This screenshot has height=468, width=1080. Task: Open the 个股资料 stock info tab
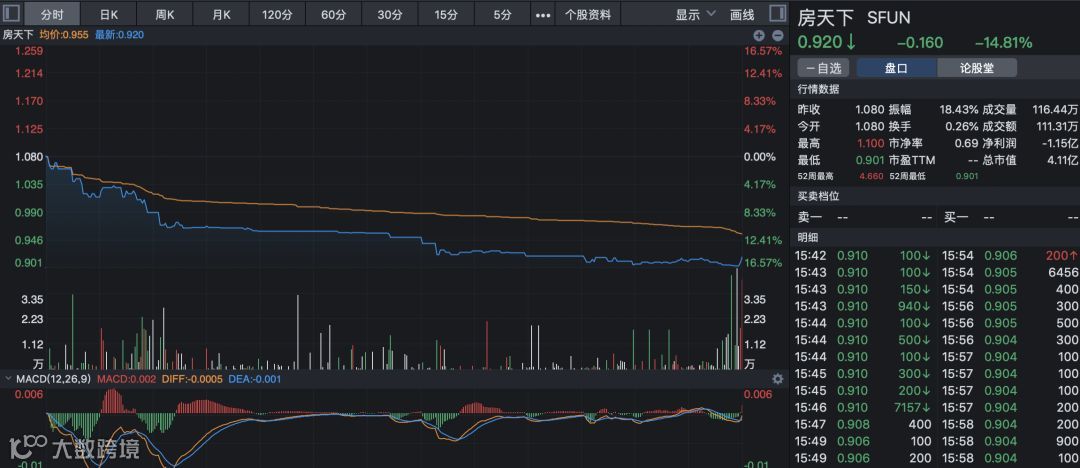588,14
